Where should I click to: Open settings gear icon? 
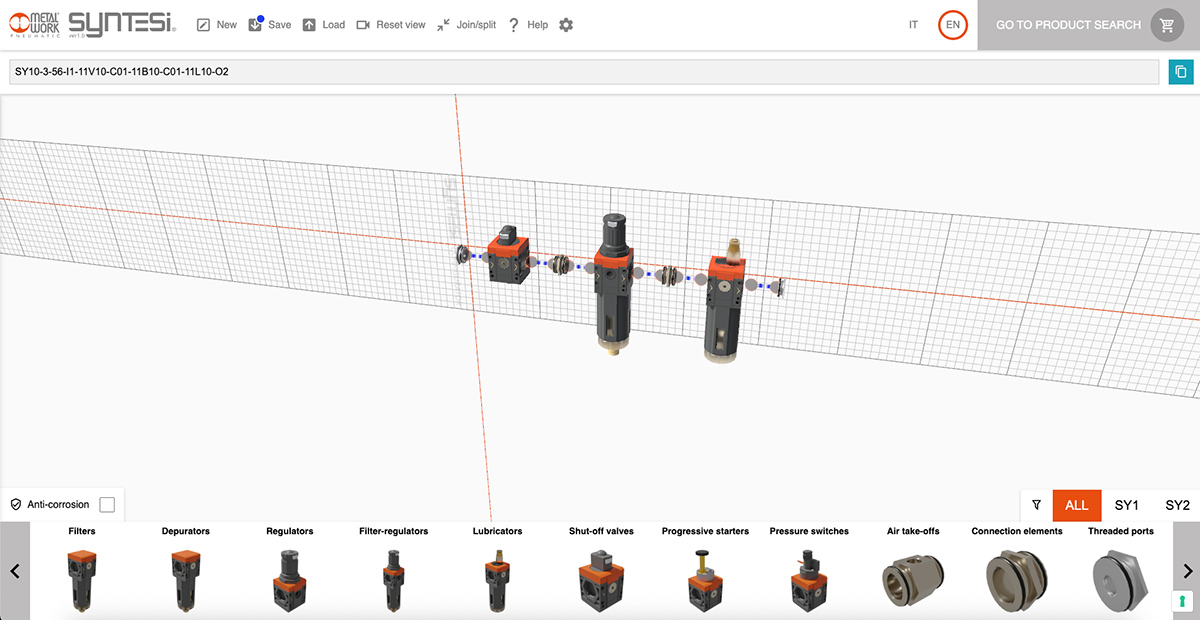(x=566, y=25)
